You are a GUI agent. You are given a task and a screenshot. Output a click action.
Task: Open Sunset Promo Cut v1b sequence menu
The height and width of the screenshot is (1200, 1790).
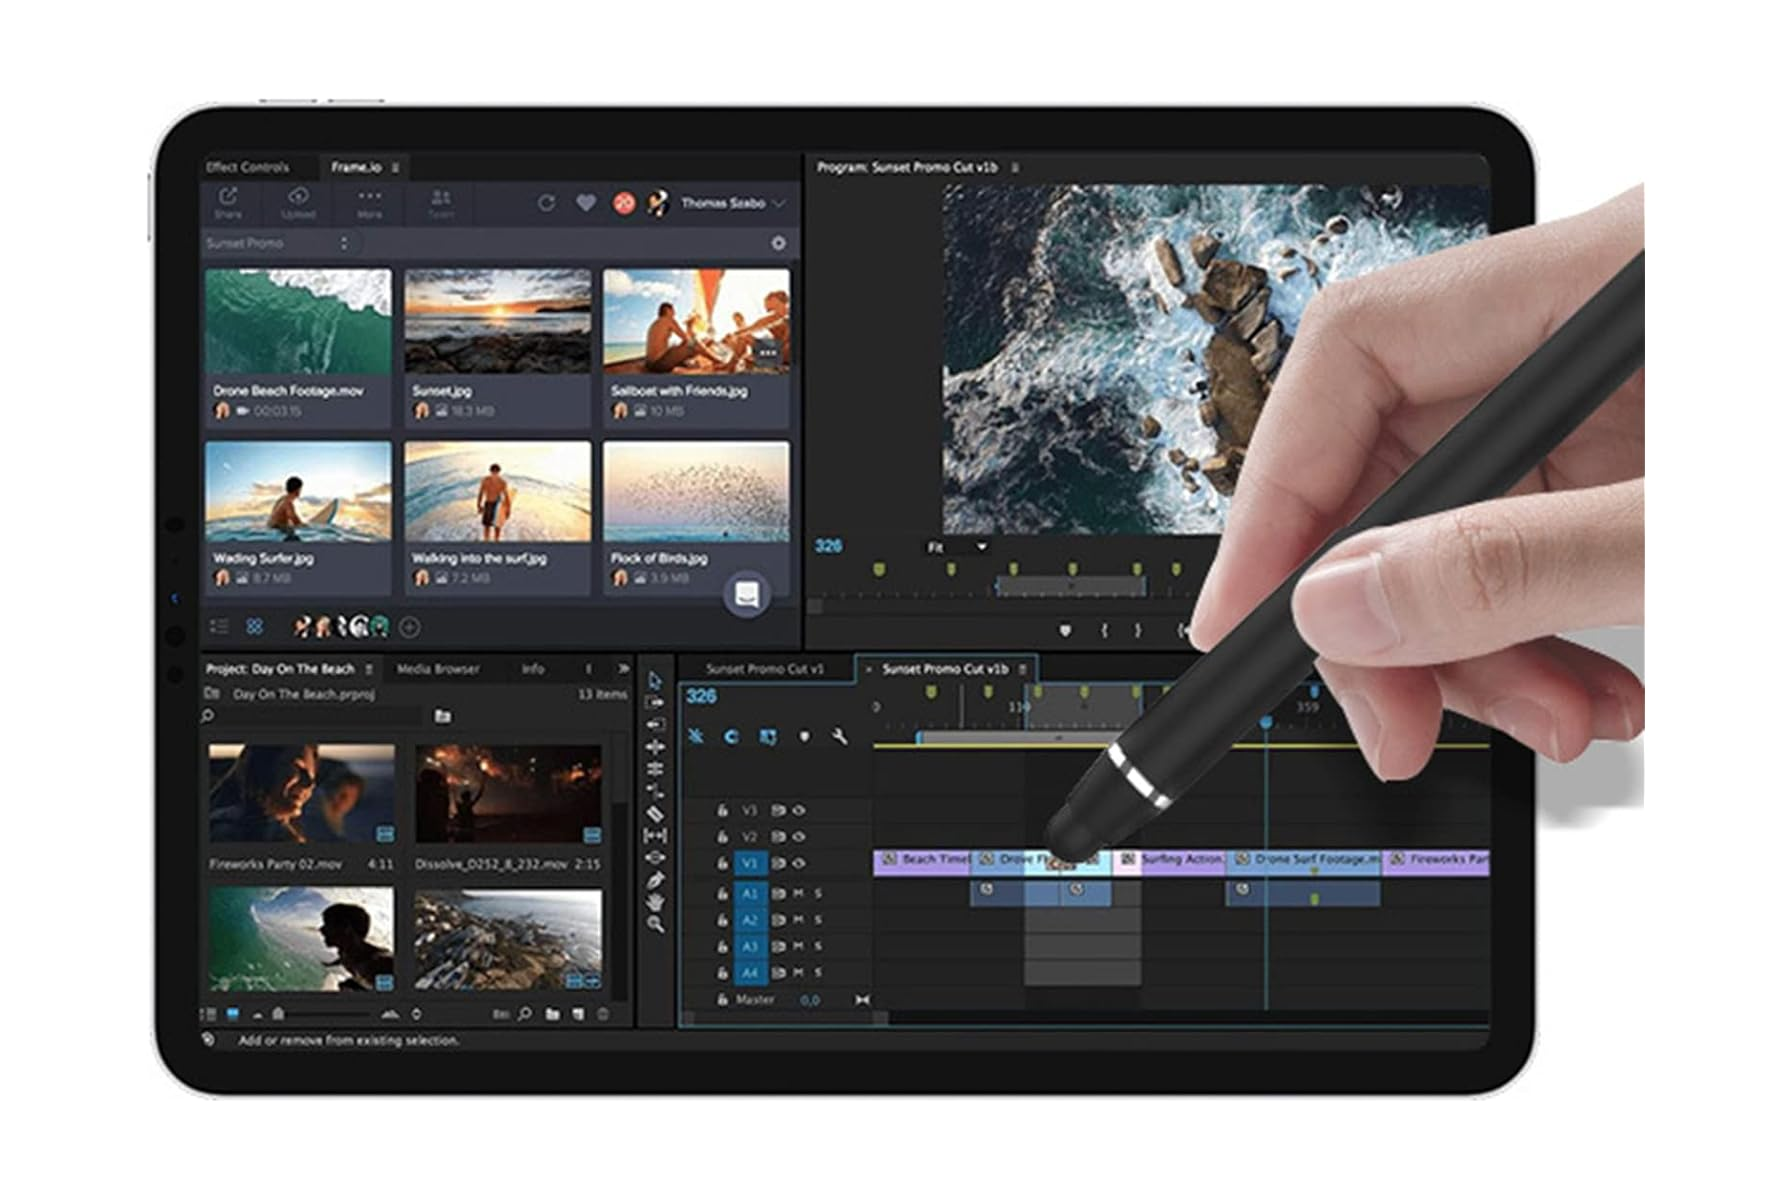(x=1022, y=668)
